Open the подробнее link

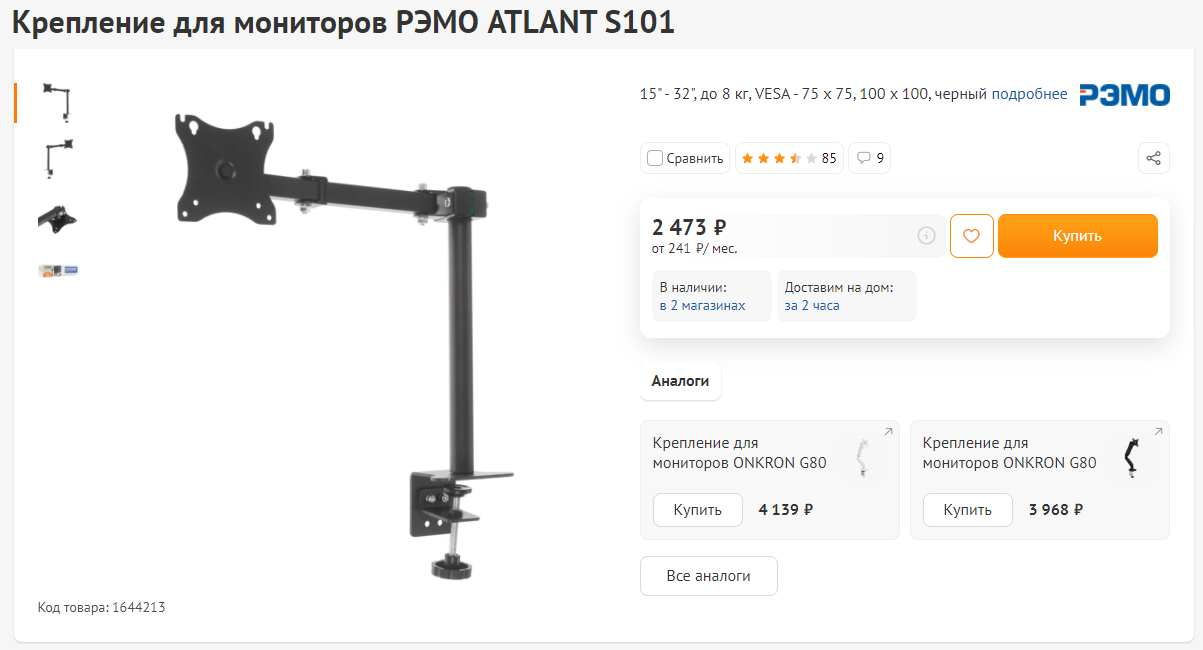point(1029,94)
